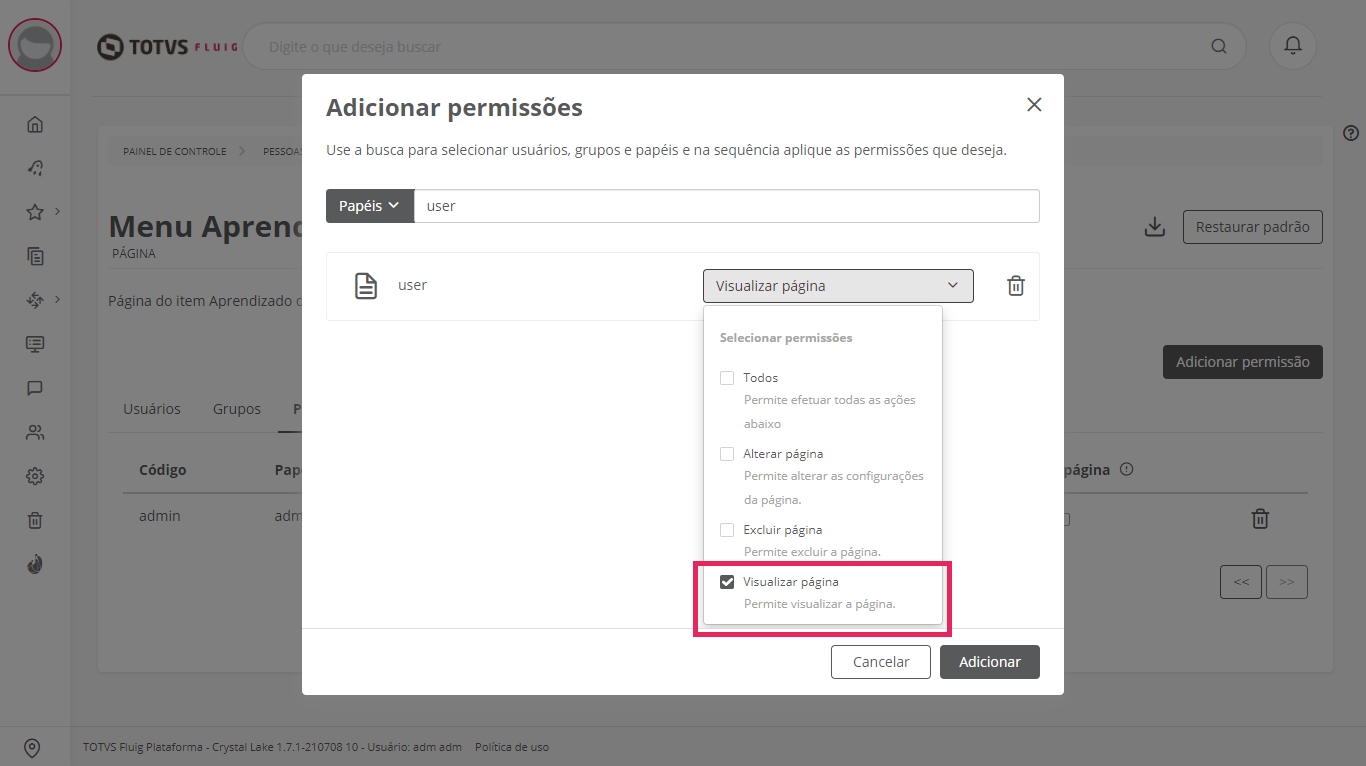Click the notifications bell icon
The width and height of the screenshot is (1366, 766).
(x=1292, y=46)
